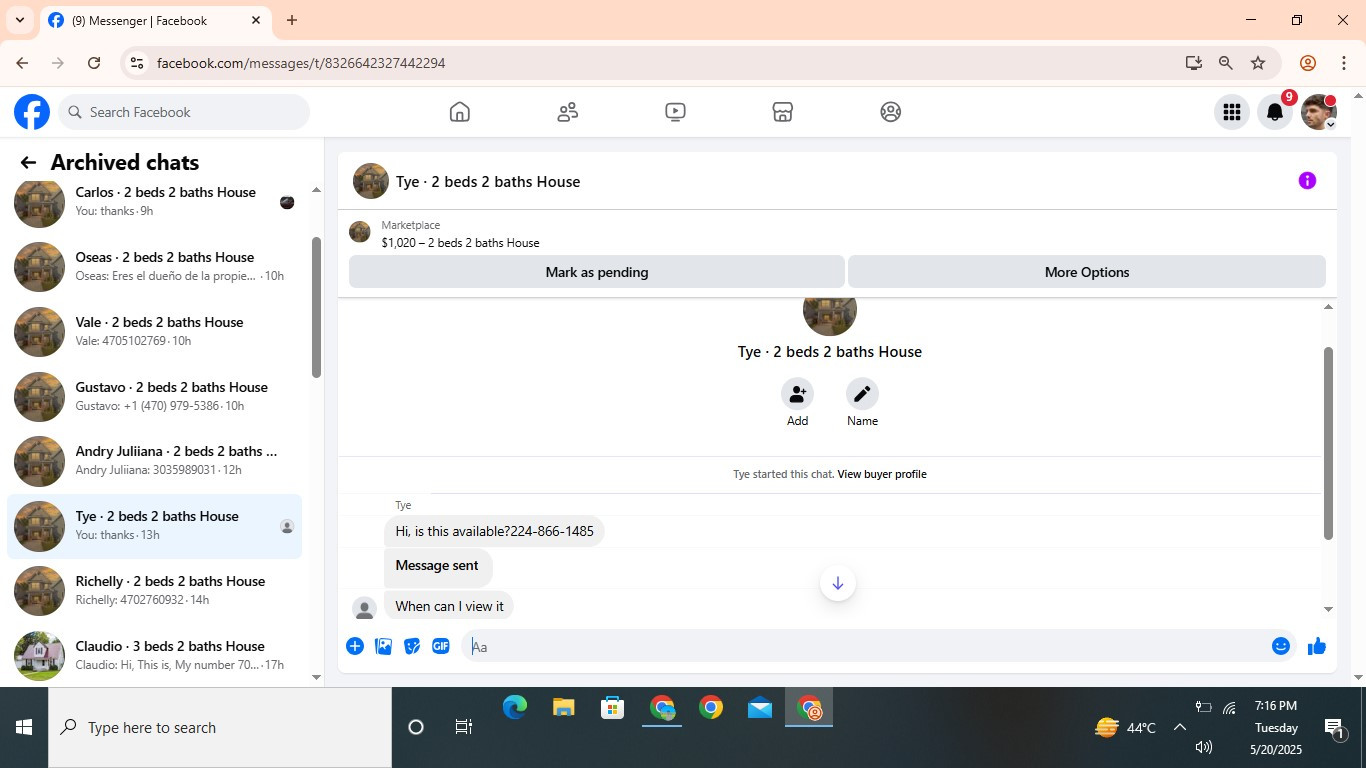The image size is (1366, 768).
Task: Open conversation information purple icon
Action: 1307,181
